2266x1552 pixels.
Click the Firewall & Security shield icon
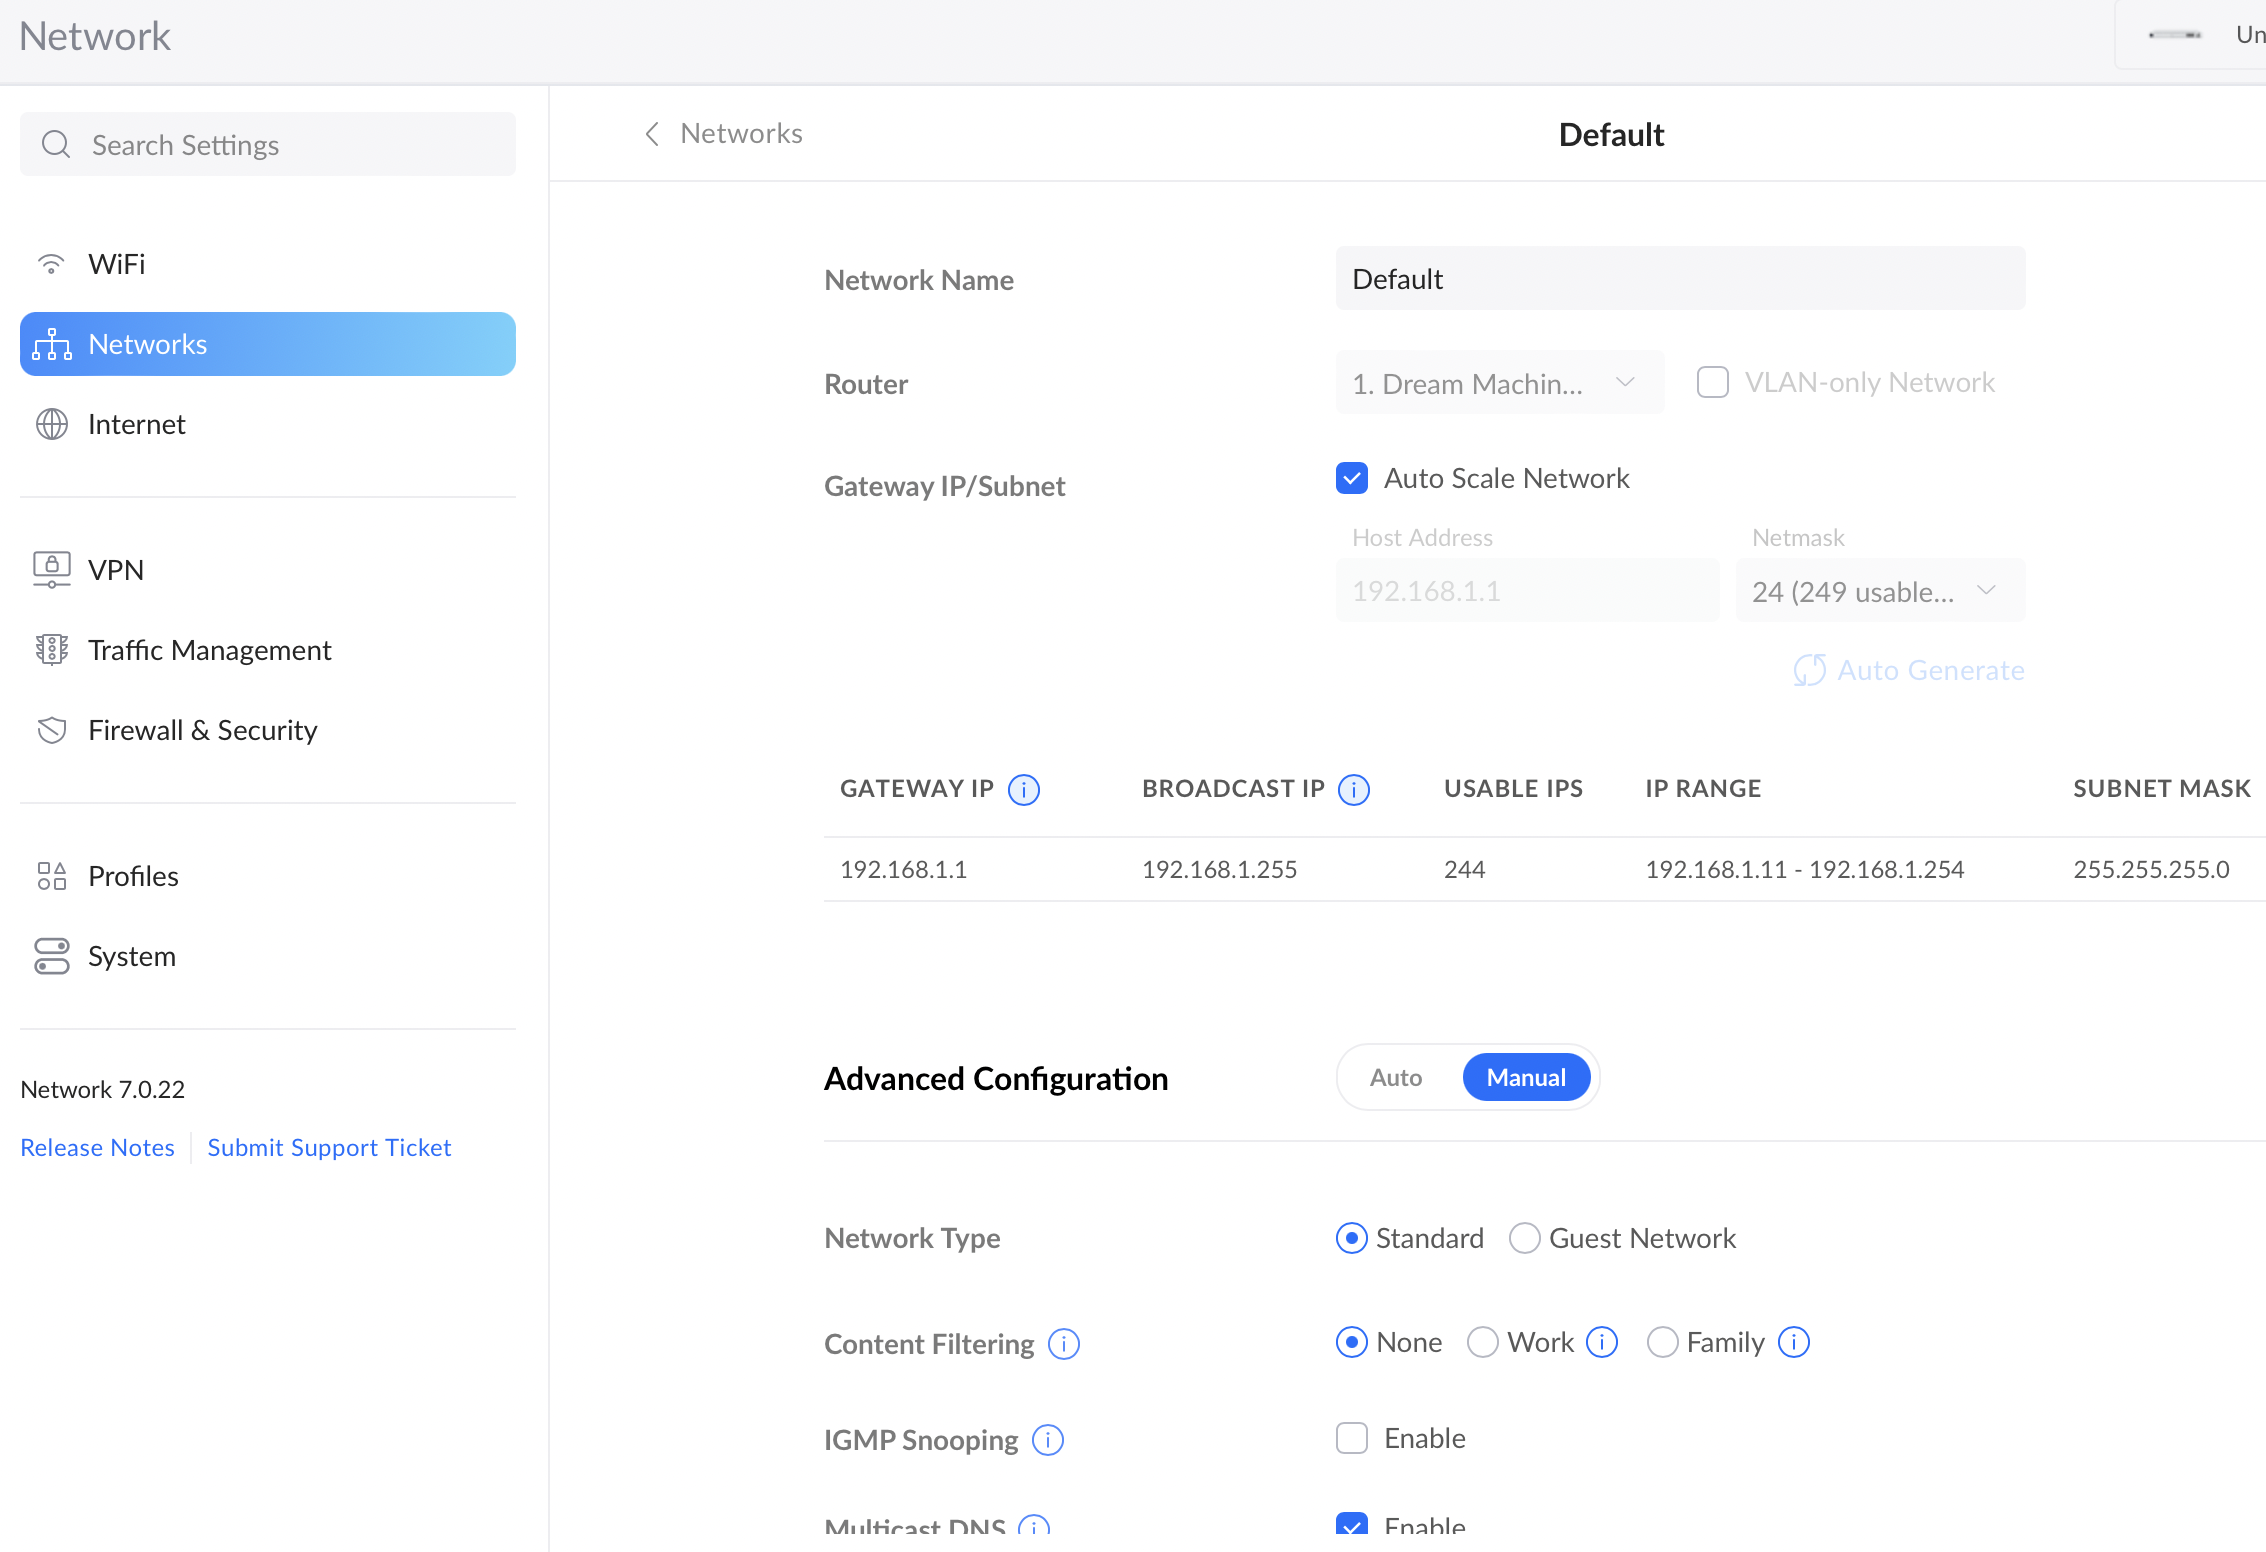click(51, 730)
